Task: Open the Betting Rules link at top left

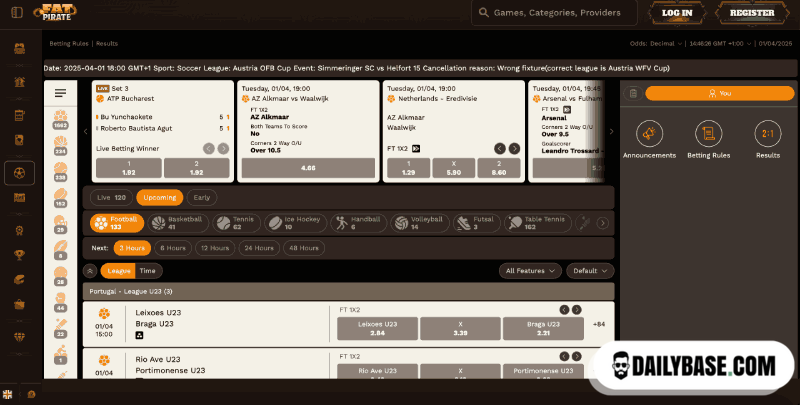Action: click(x=69, y=44)
